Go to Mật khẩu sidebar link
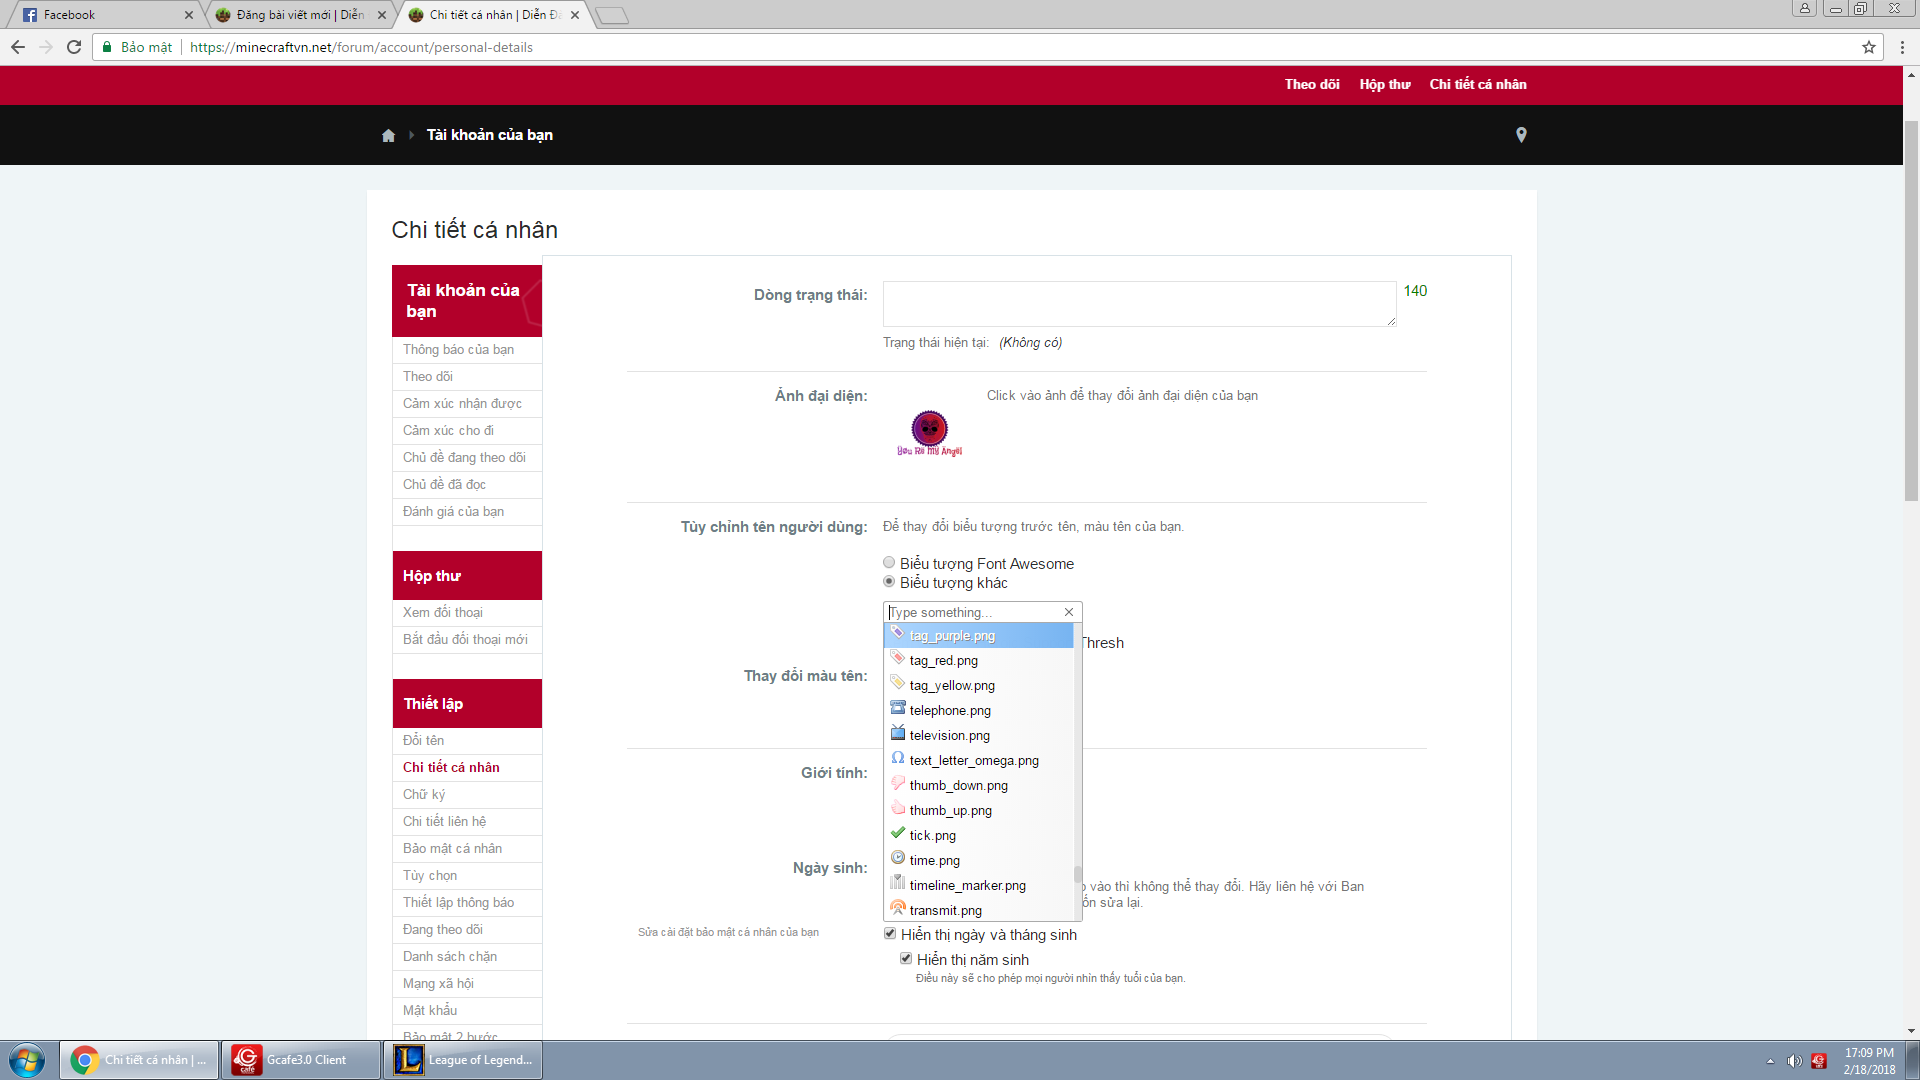The image size is (1920, 1080). pyautogui.click(x=430, y=1010)
